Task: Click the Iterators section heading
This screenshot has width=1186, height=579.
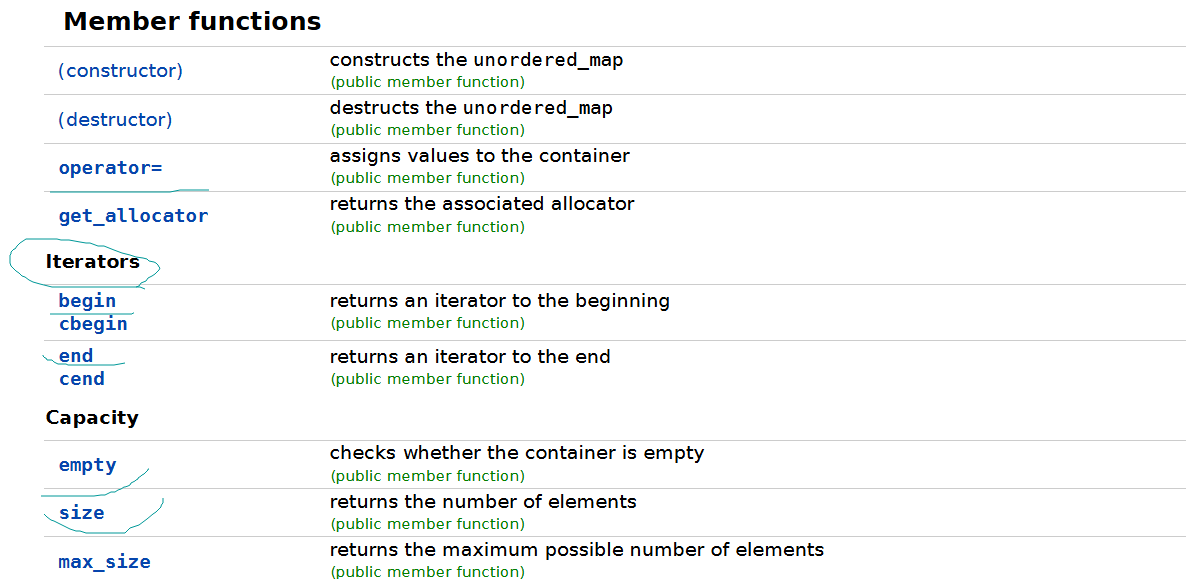Action: pyautogui.click(x=92, y=262)
